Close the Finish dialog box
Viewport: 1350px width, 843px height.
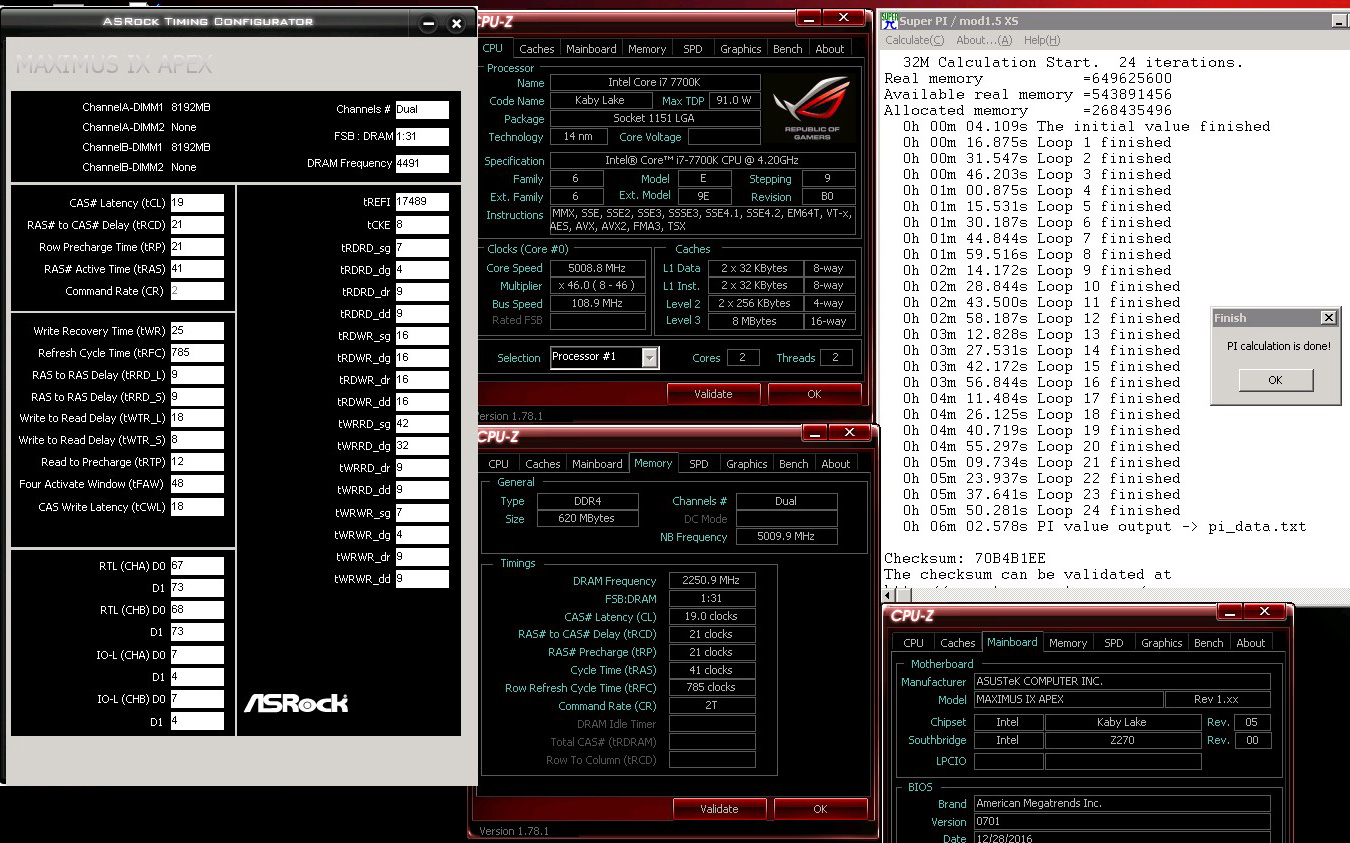[1328, 318]
